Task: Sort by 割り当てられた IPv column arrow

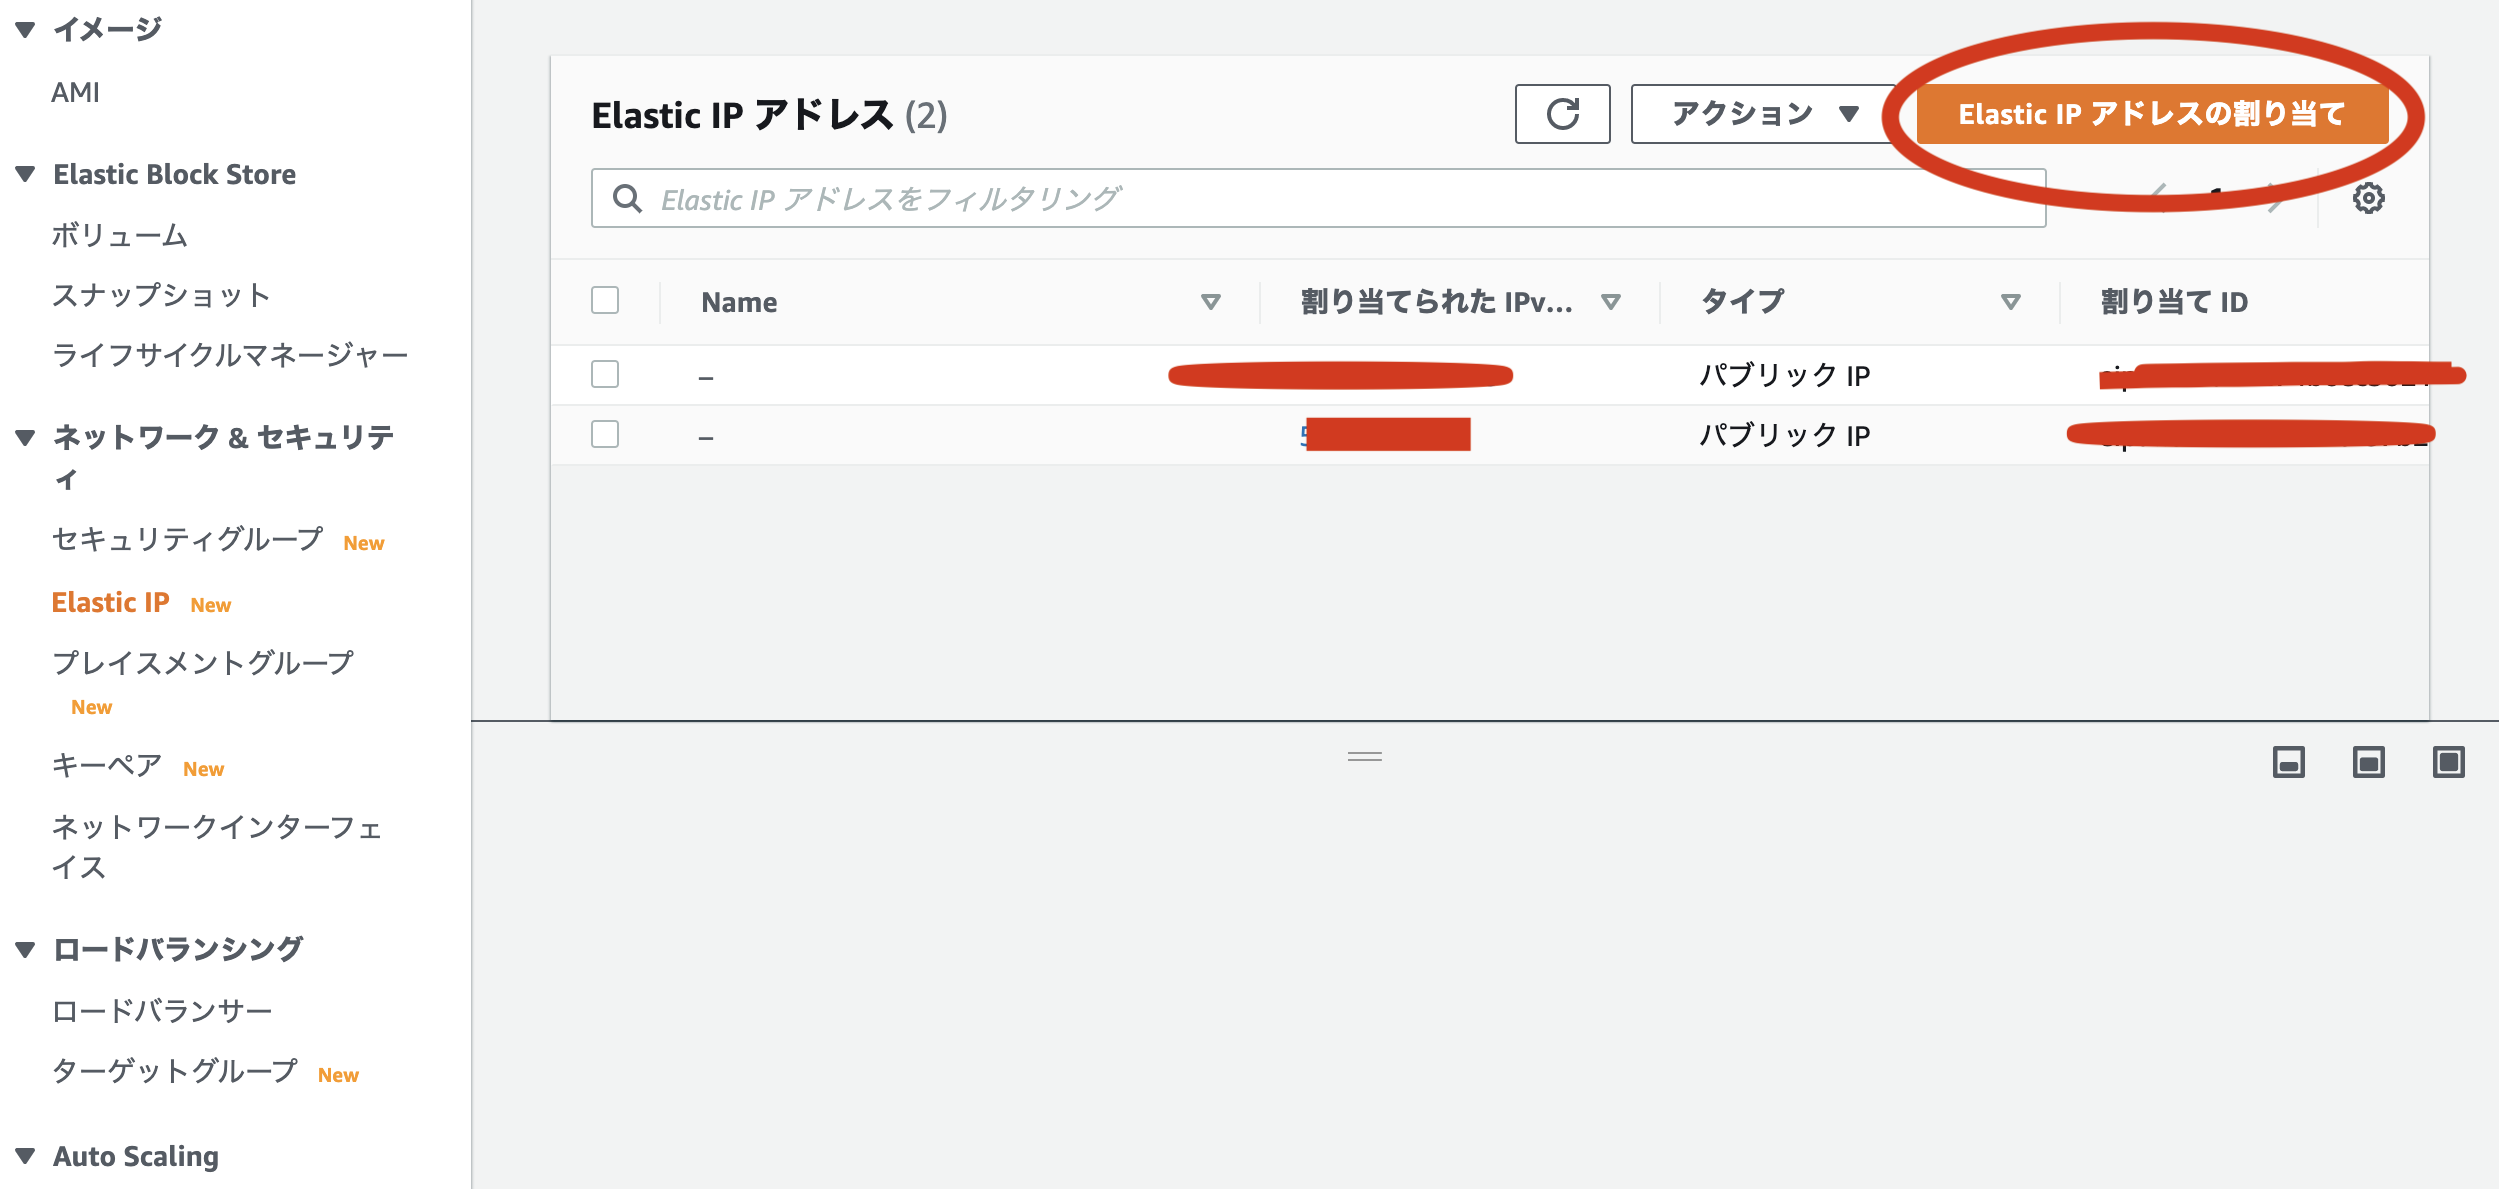Action: pos(1610,302)
